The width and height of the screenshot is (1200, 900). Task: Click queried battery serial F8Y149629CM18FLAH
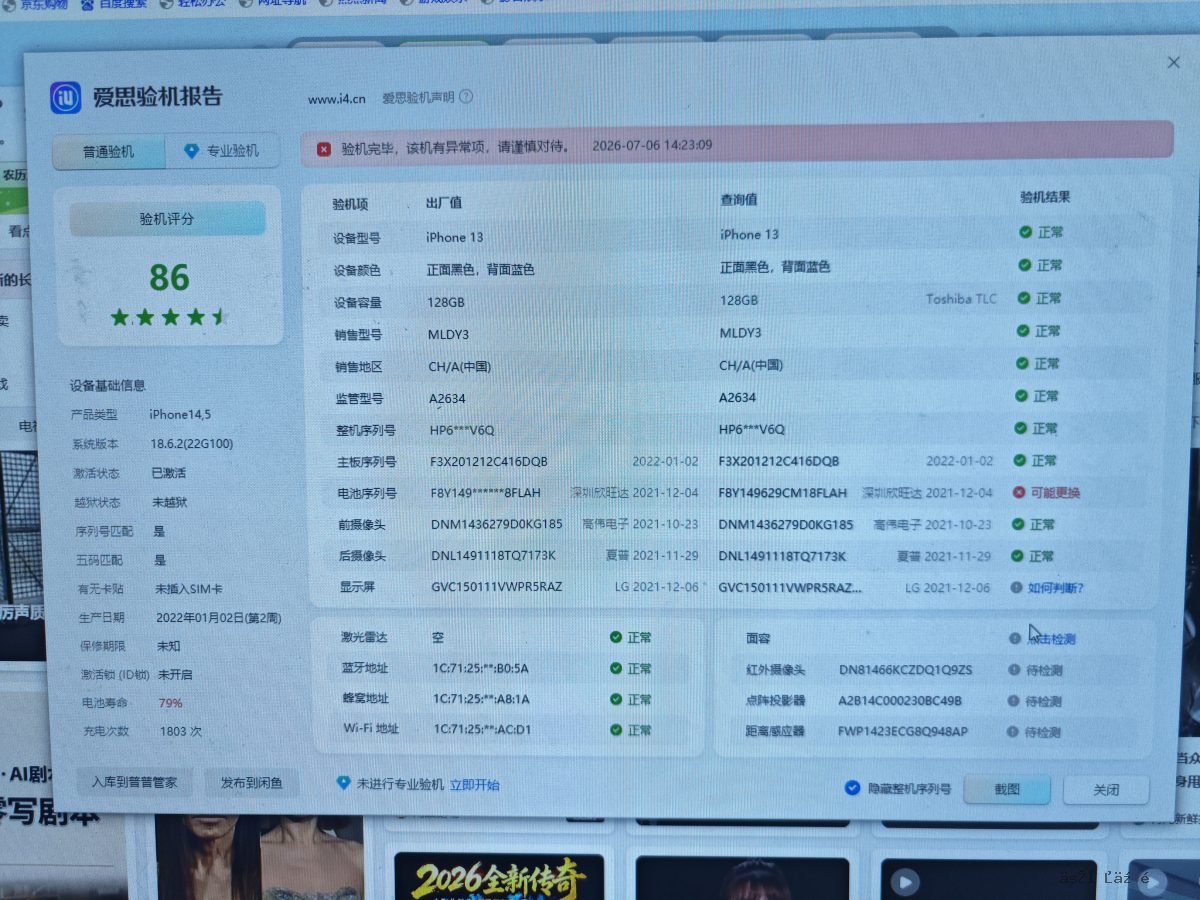click(x=783, y=493)
